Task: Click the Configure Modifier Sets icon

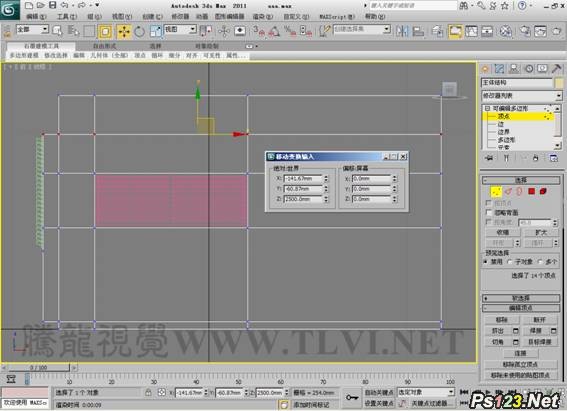Action: click(x=553, y=158)
